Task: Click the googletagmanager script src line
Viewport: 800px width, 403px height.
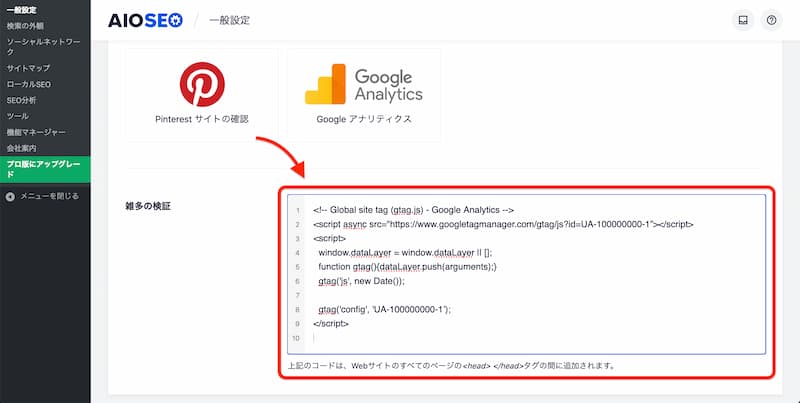Action: click(503, 224)
